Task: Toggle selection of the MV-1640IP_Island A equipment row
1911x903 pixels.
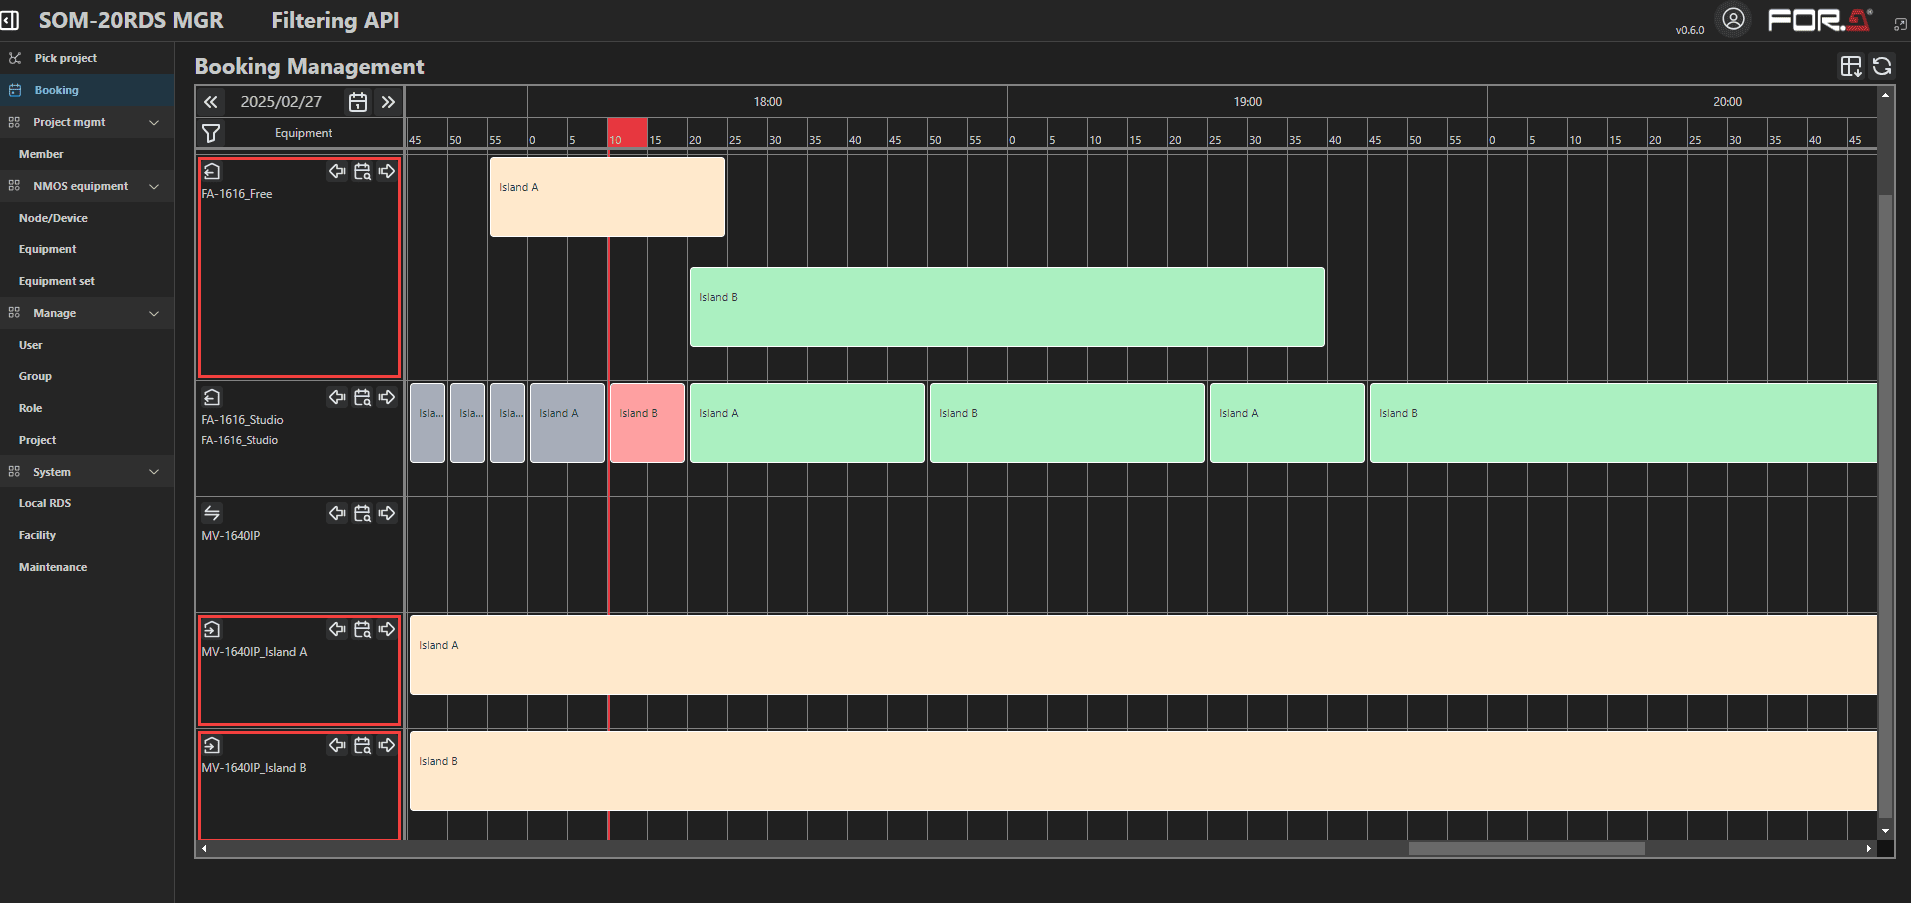Action: click(x=212, y=629)
